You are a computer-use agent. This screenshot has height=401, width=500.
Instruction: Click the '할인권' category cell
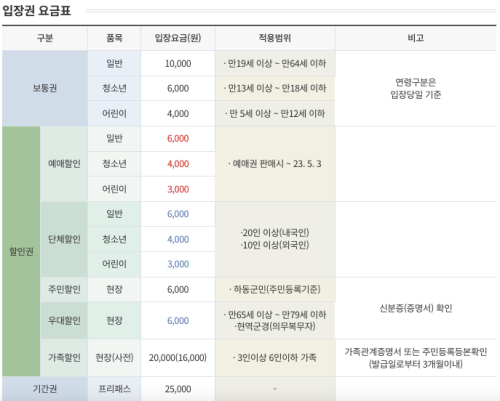[21, 251]
